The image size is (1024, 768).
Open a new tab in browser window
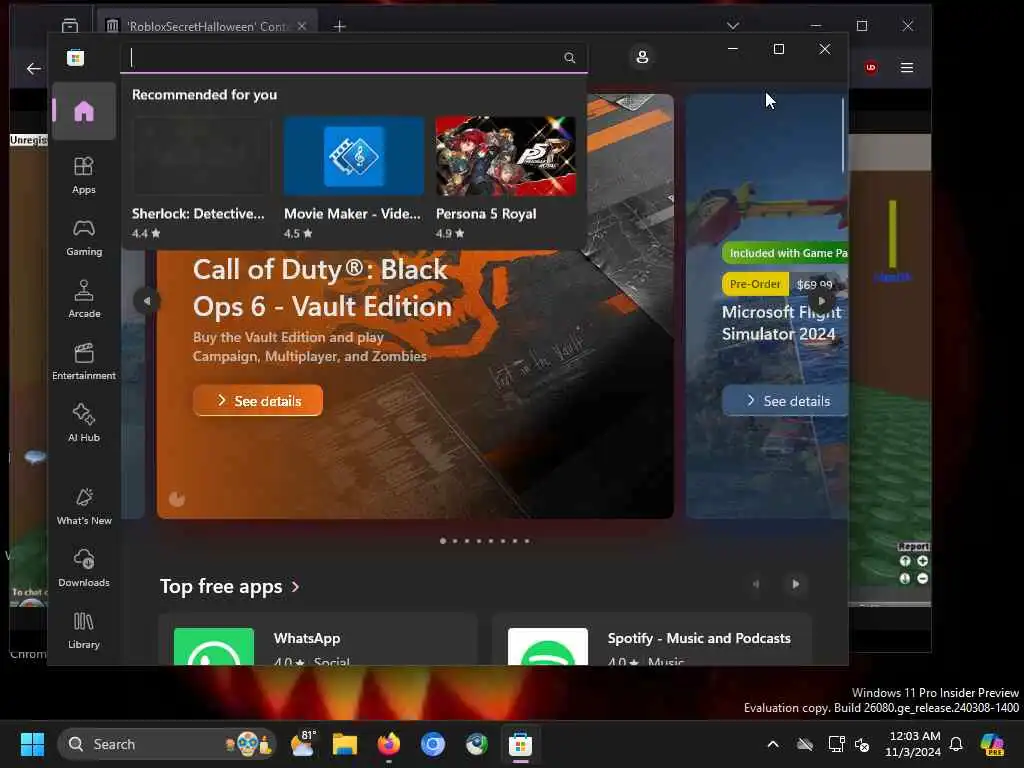pyautogui.click(x=339, y=26)
